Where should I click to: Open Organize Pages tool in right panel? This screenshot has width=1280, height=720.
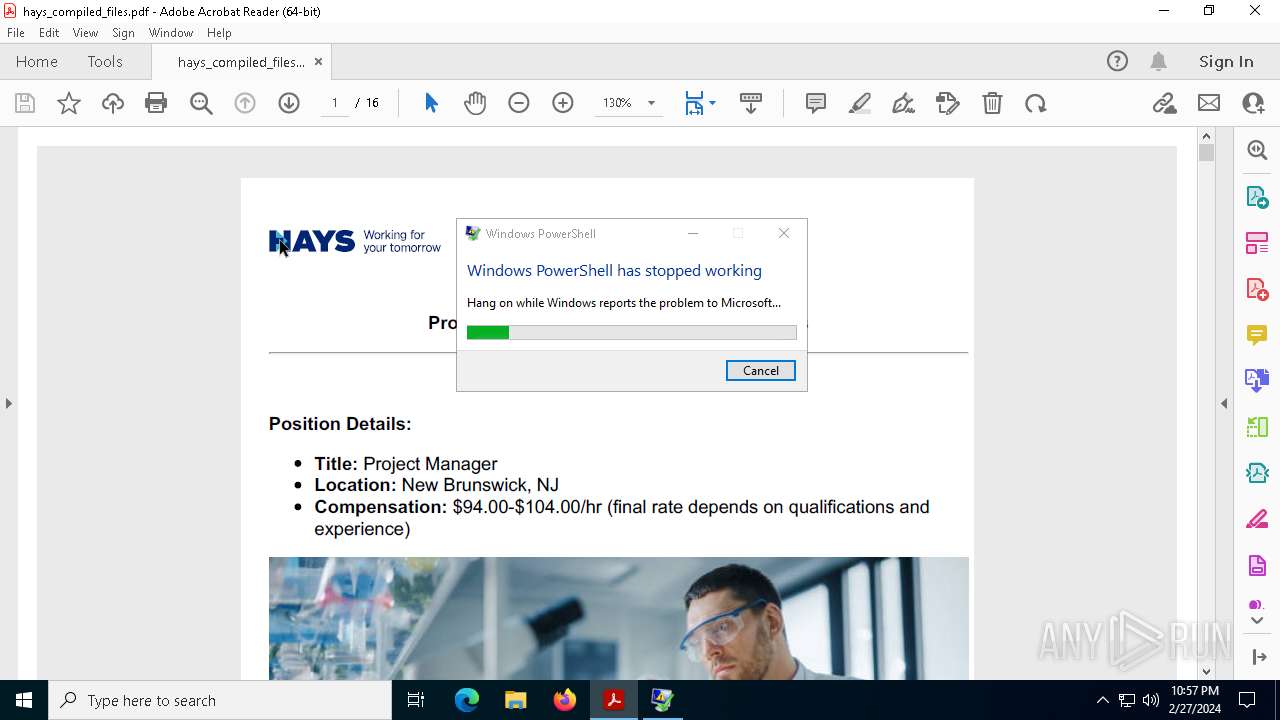coord(1257,242)
